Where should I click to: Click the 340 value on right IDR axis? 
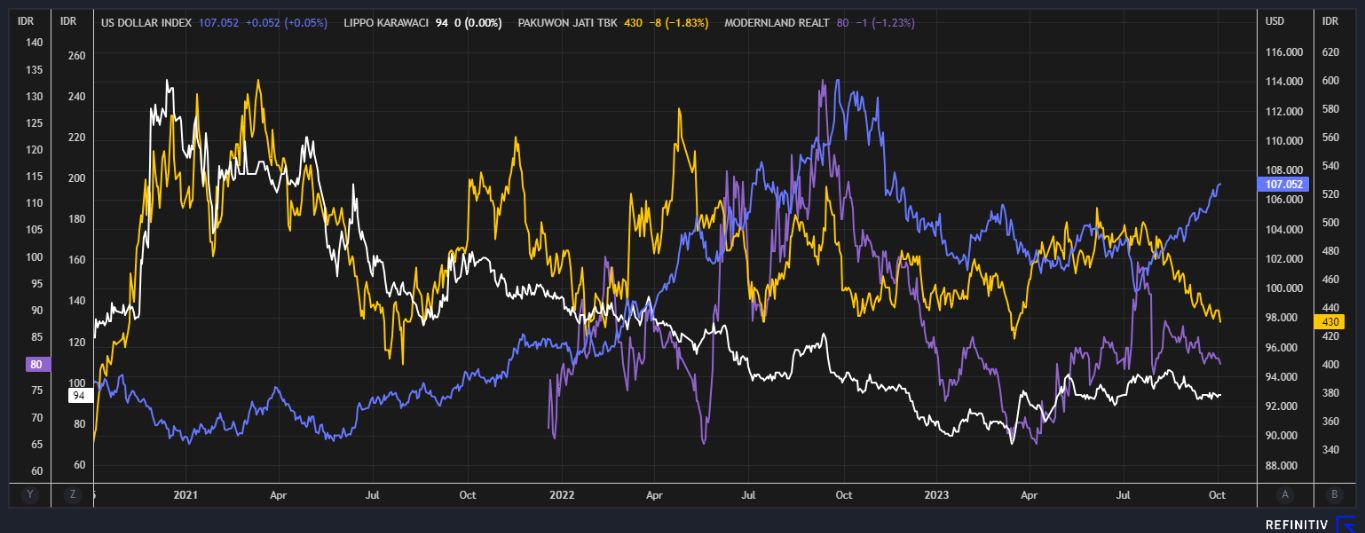click(x=1330, y=450)
